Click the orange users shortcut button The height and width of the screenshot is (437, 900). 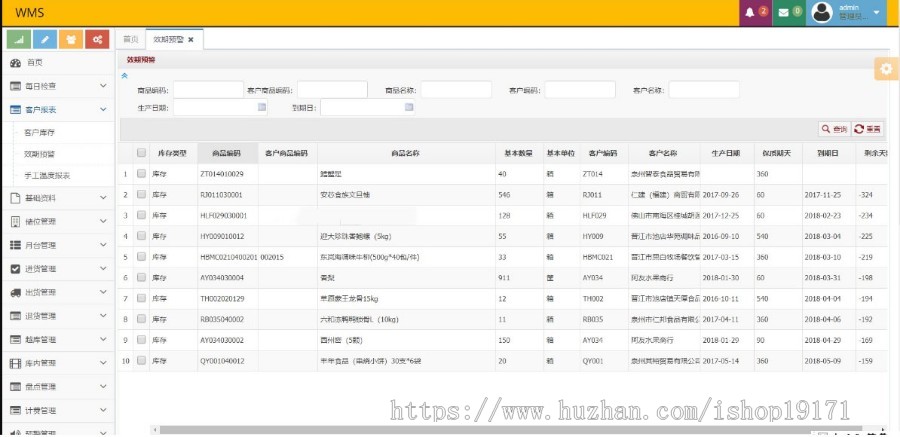tap(71, 39)
